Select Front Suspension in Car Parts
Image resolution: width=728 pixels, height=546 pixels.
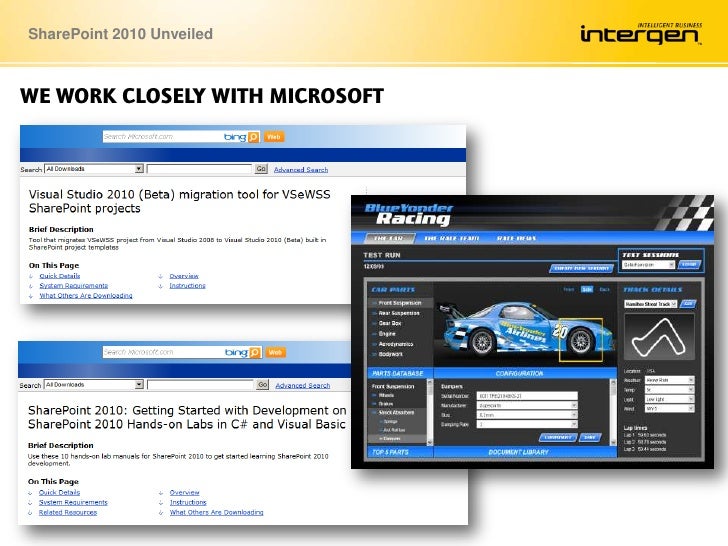click(400, 303)
